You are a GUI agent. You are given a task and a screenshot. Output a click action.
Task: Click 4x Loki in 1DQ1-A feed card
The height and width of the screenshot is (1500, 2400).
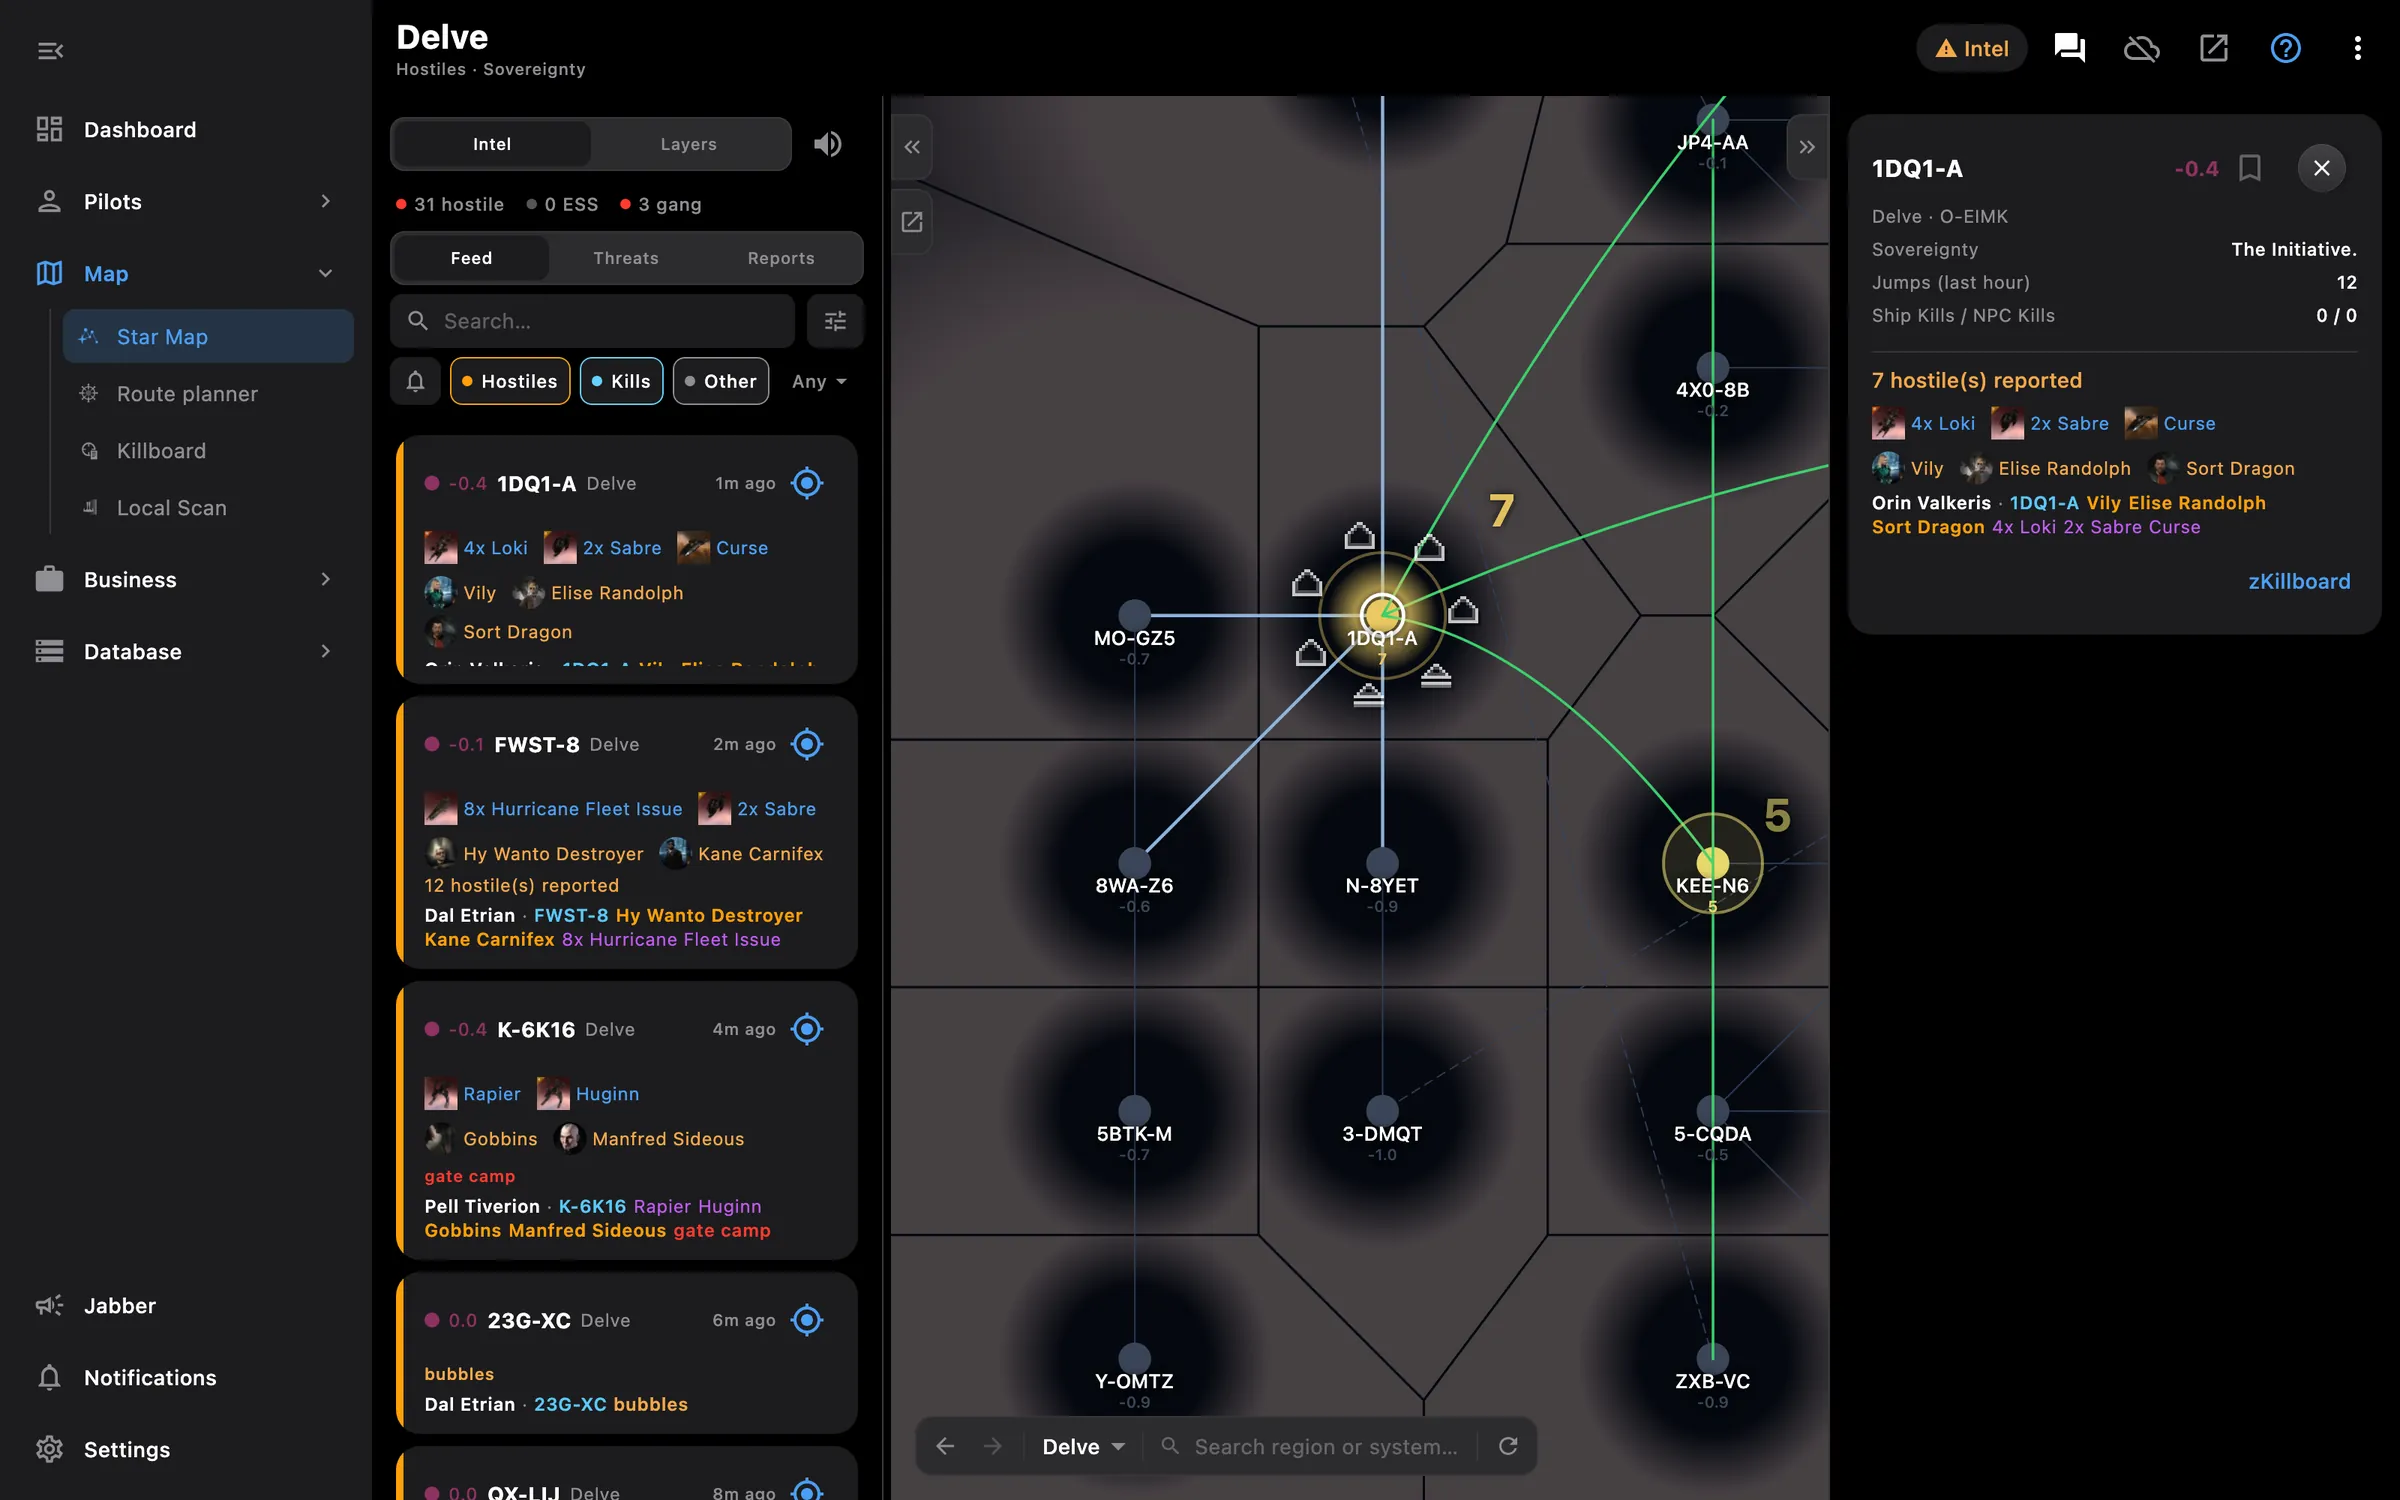(476, 548)
